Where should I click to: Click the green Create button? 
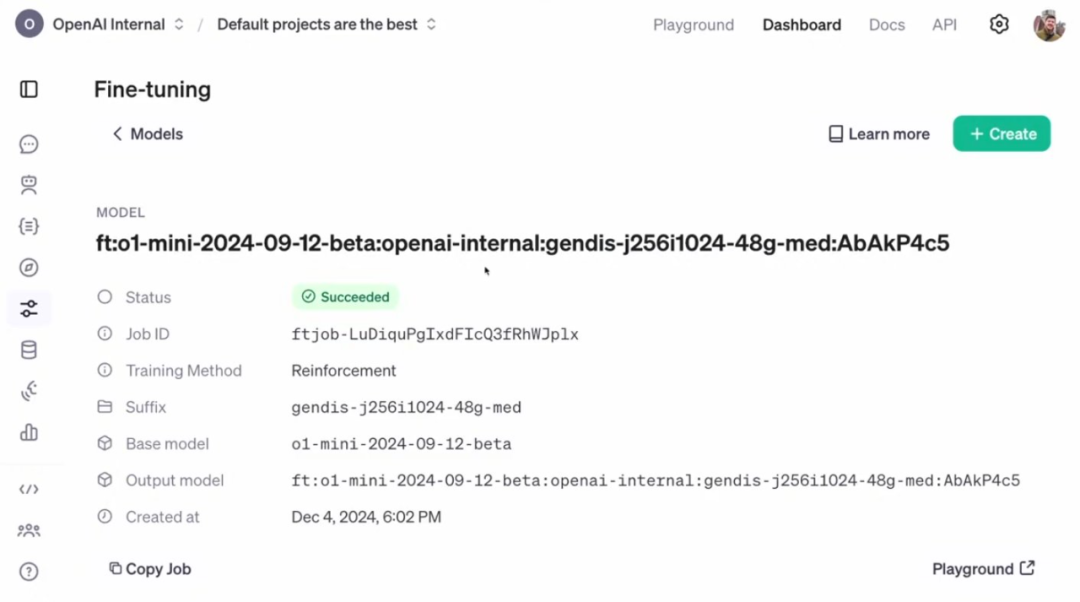click(x=1001, y=134)
